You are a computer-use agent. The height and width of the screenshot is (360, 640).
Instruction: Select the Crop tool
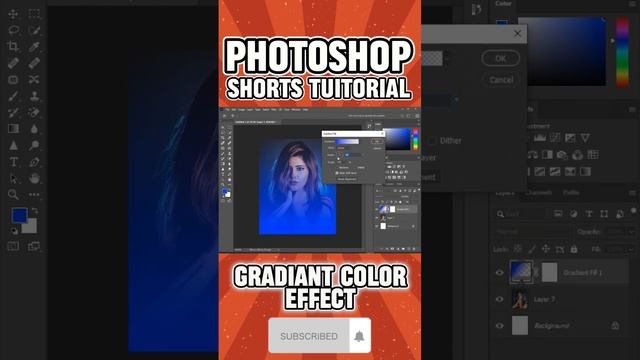(x=13, y=46)
